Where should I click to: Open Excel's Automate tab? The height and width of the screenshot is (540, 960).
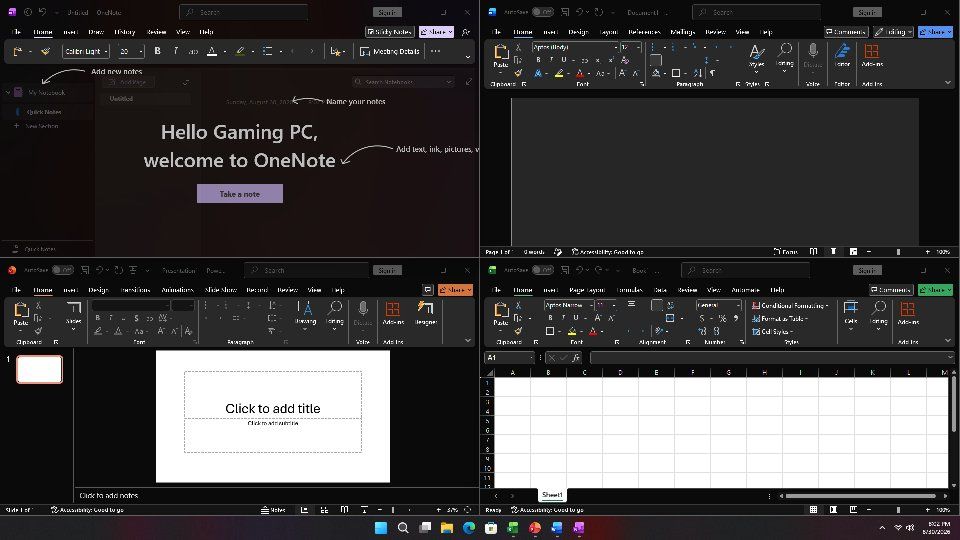745,290
